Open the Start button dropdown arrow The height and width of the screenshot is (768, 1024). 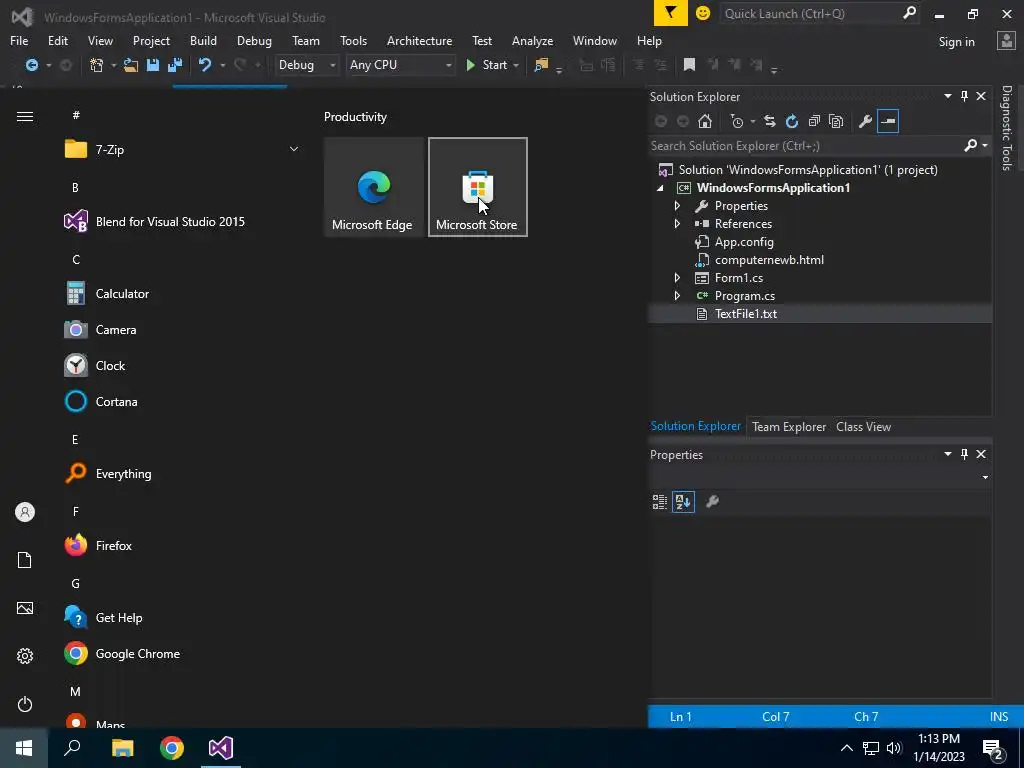pyautogui.click(x=516, y=65)
